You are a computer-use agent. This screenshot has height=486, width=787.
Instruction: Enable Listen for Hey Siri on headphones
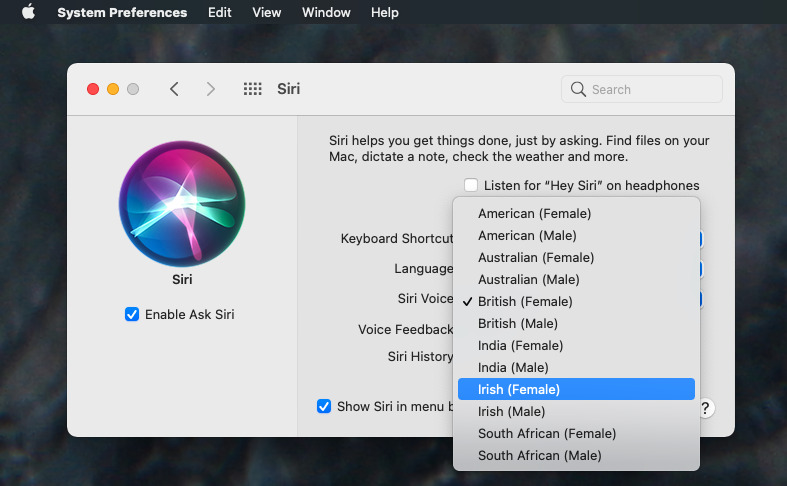point(471,185)
